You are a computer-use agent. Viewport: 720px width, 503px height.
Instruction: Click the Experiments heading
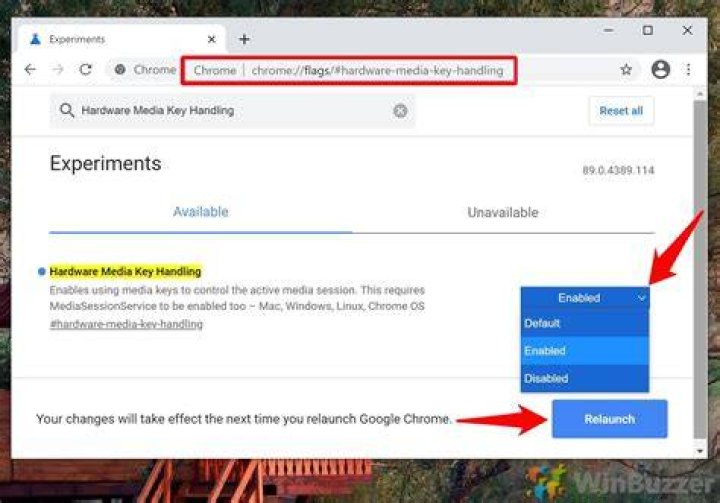106,164
